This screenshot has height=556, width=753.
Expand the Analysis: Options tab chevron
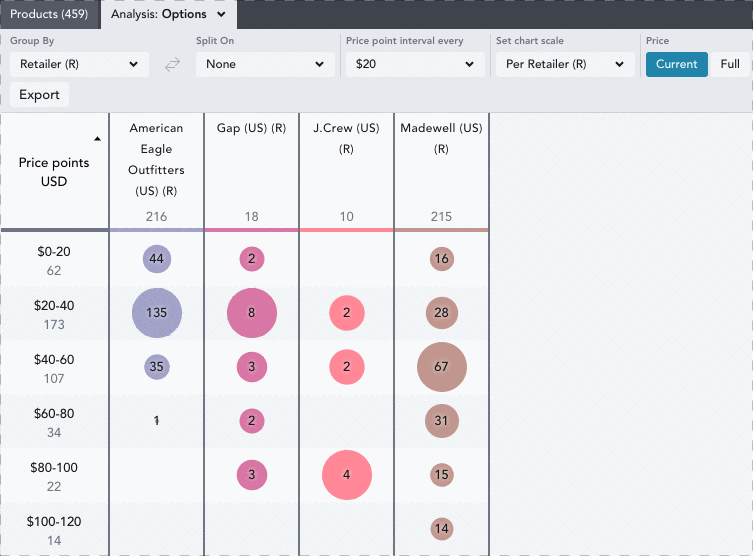221,14
